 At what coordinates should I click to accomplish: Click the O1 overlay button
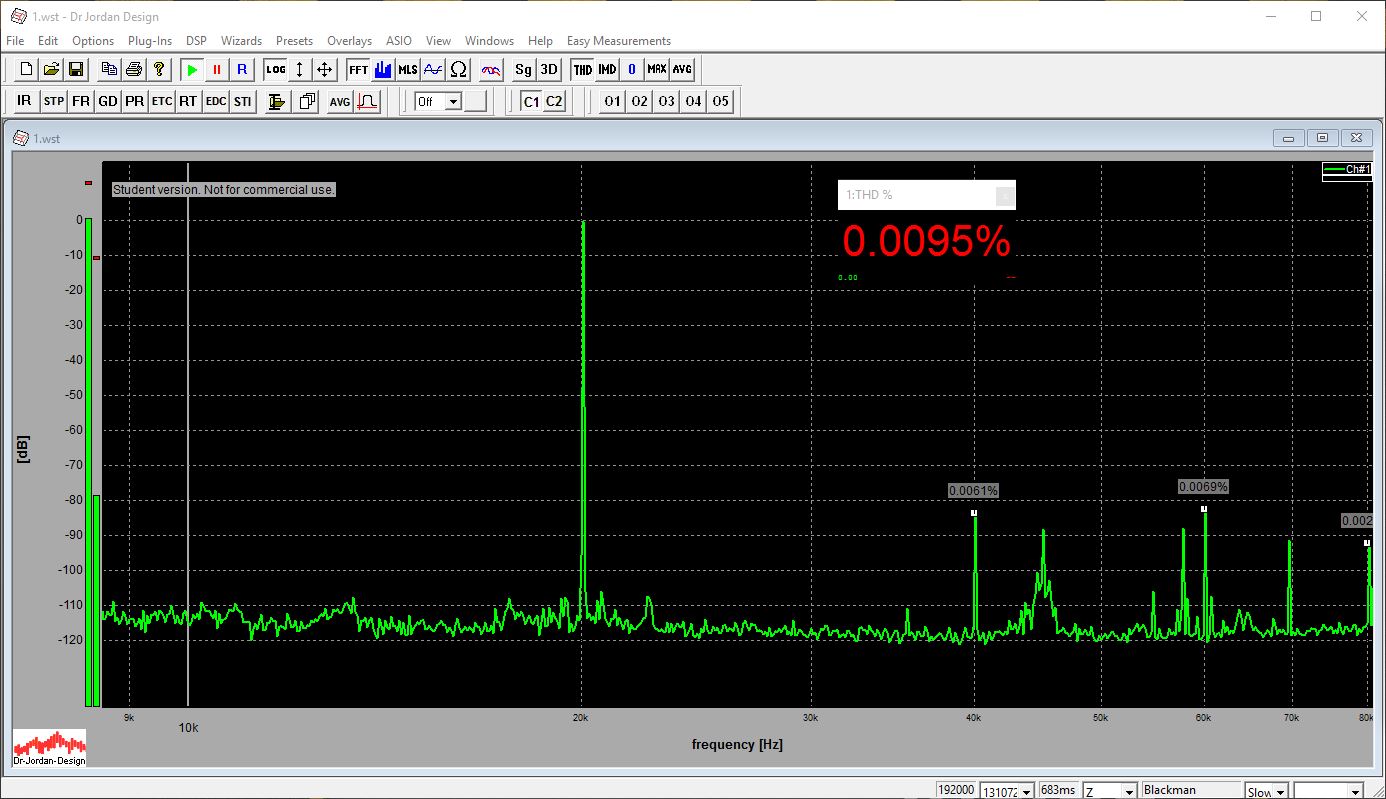click(612, 101)
